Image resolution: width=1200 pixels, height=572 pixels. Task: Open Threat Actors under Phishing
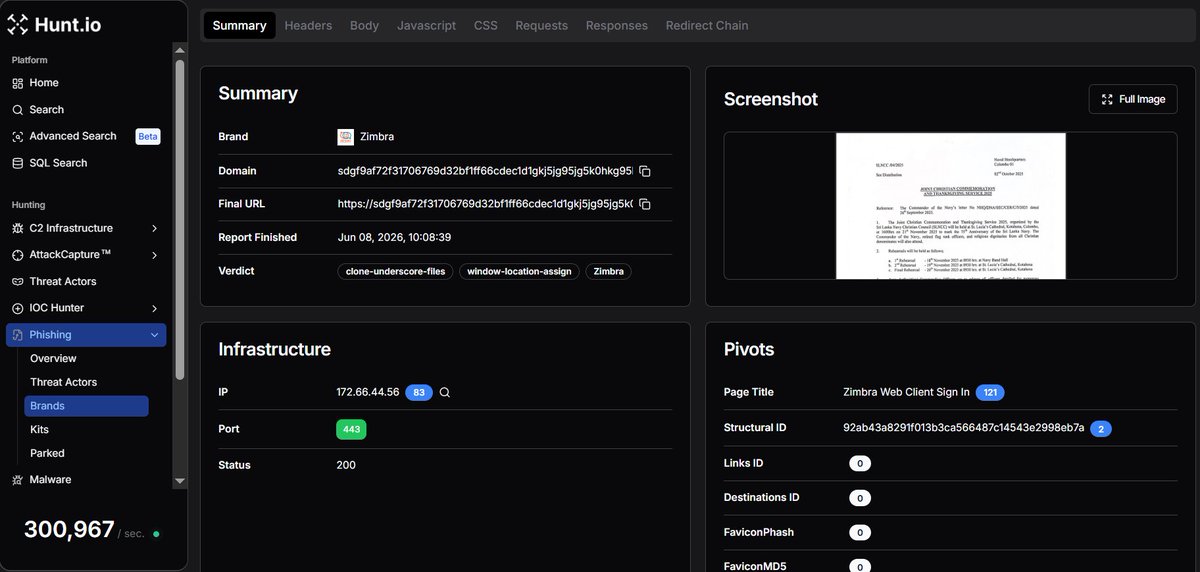(x=64, y=382)
